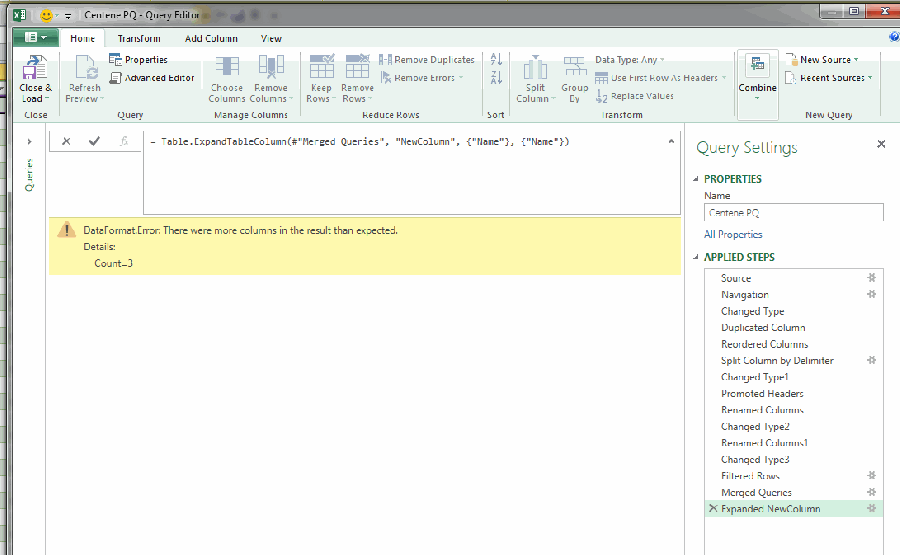Click the query Name input field
The width and height of the screenshot is (900, 555).
coord(793,212)
